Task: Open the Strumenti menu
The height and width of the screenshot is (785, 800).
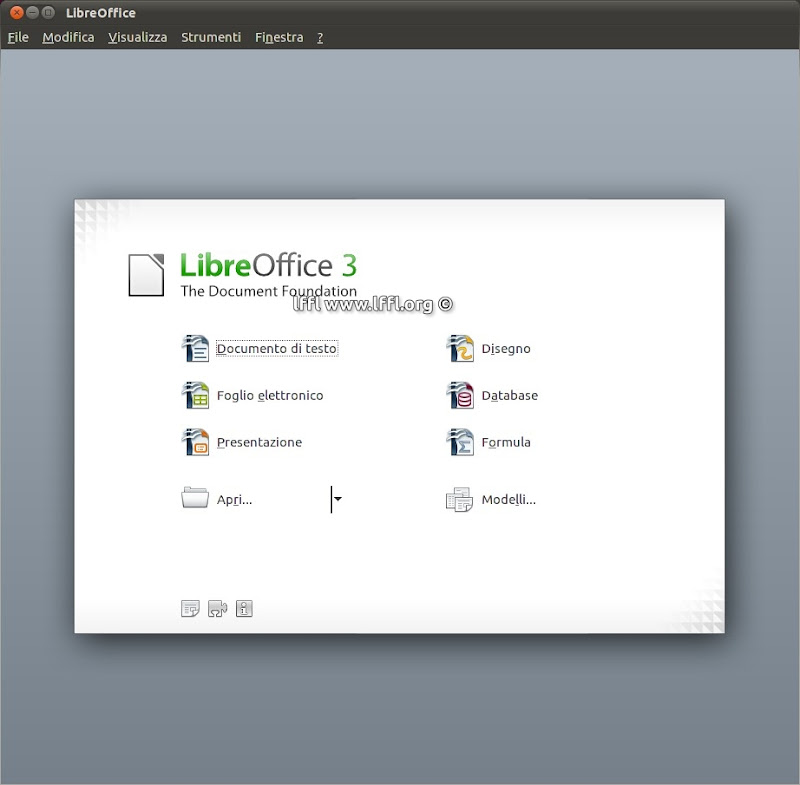Action: click(x=211, y=38)
